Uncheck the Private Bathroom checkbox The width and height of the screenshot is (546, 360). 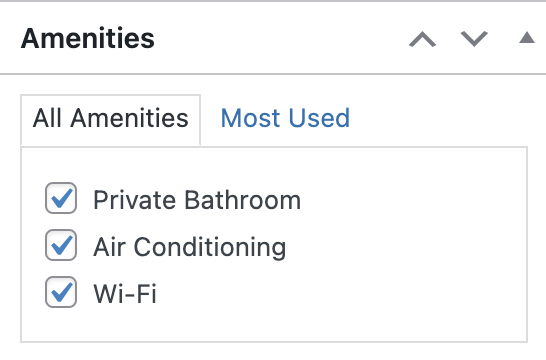(61, 198)
